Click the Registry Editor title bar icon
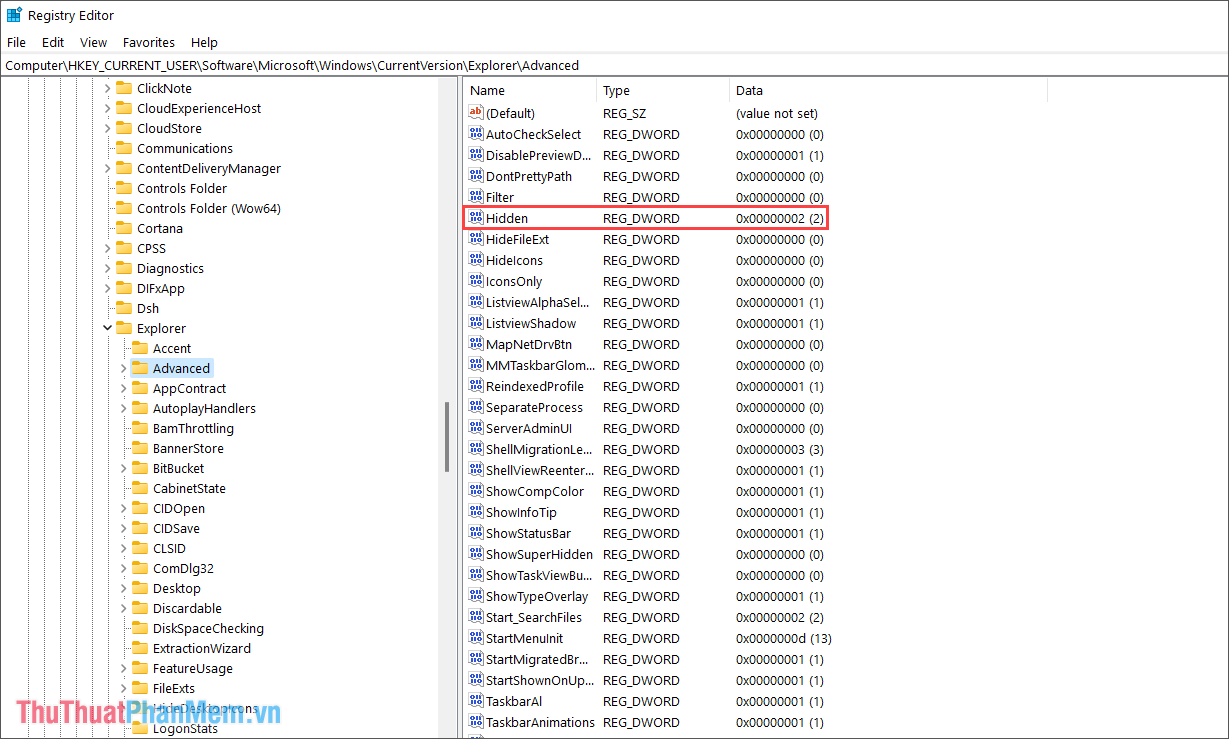1229x739 pixels. click(x=13, y=14)
